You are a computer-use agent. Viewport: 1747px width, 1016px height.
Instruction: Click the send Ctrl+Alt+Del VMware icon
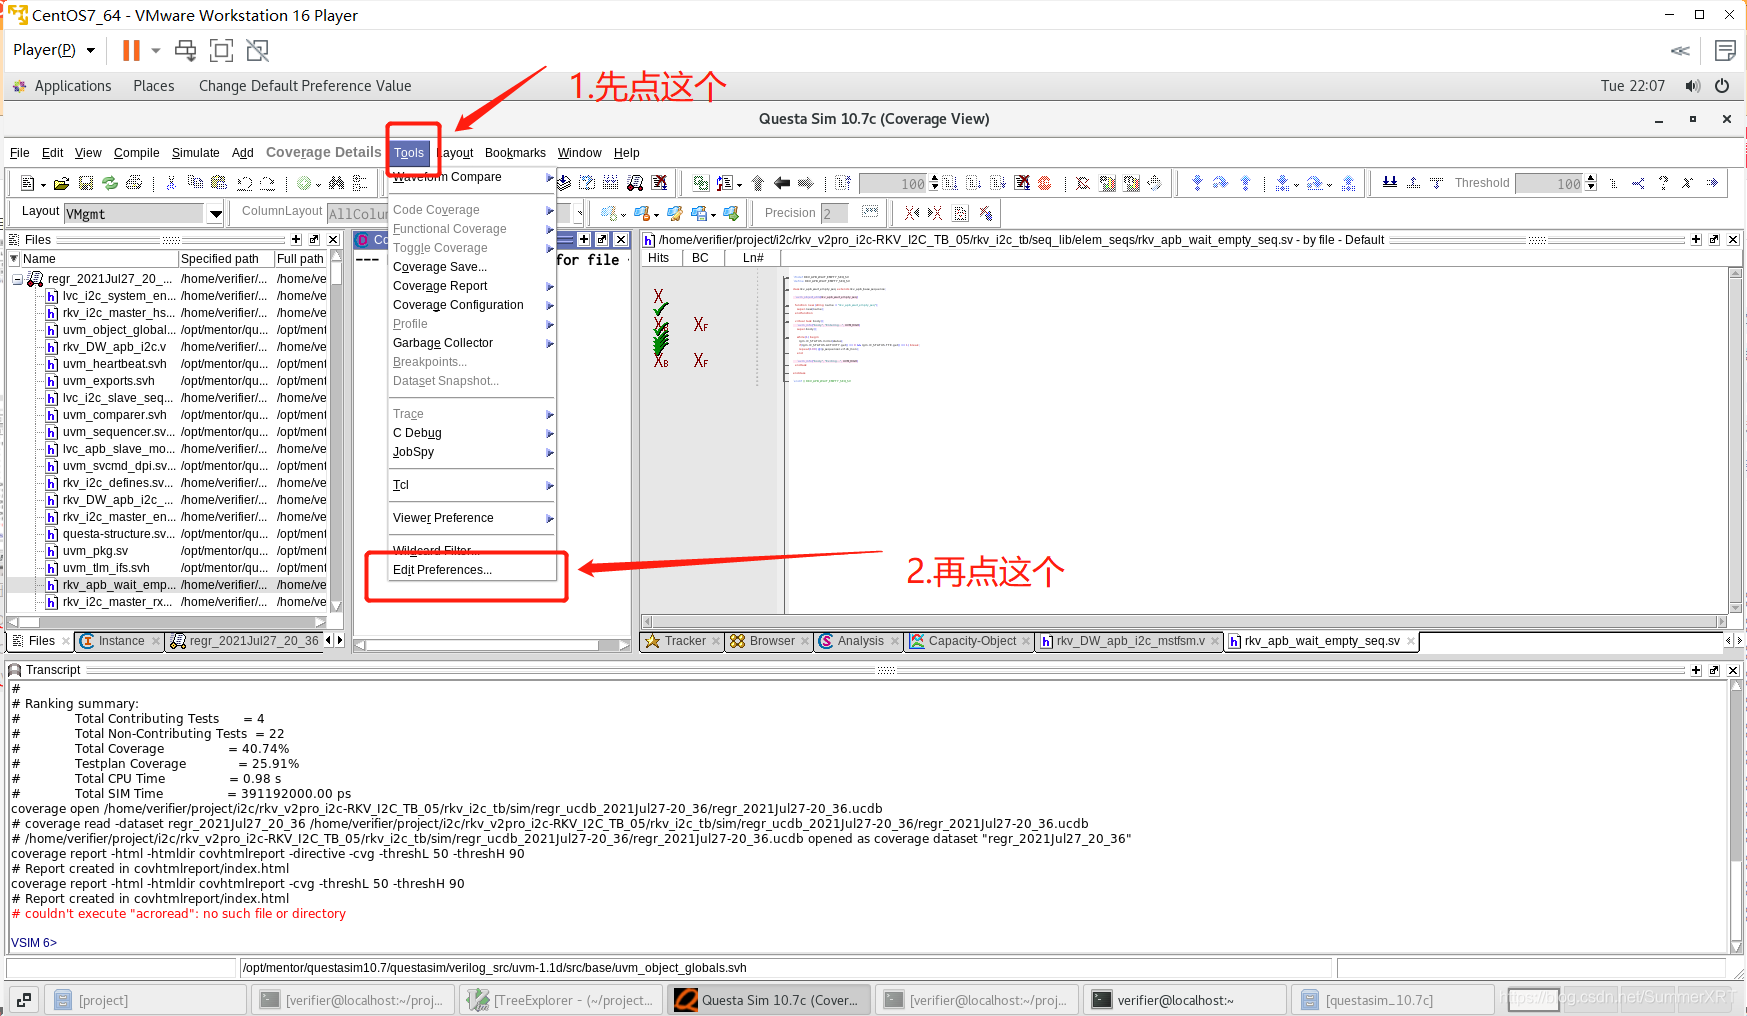185,50
